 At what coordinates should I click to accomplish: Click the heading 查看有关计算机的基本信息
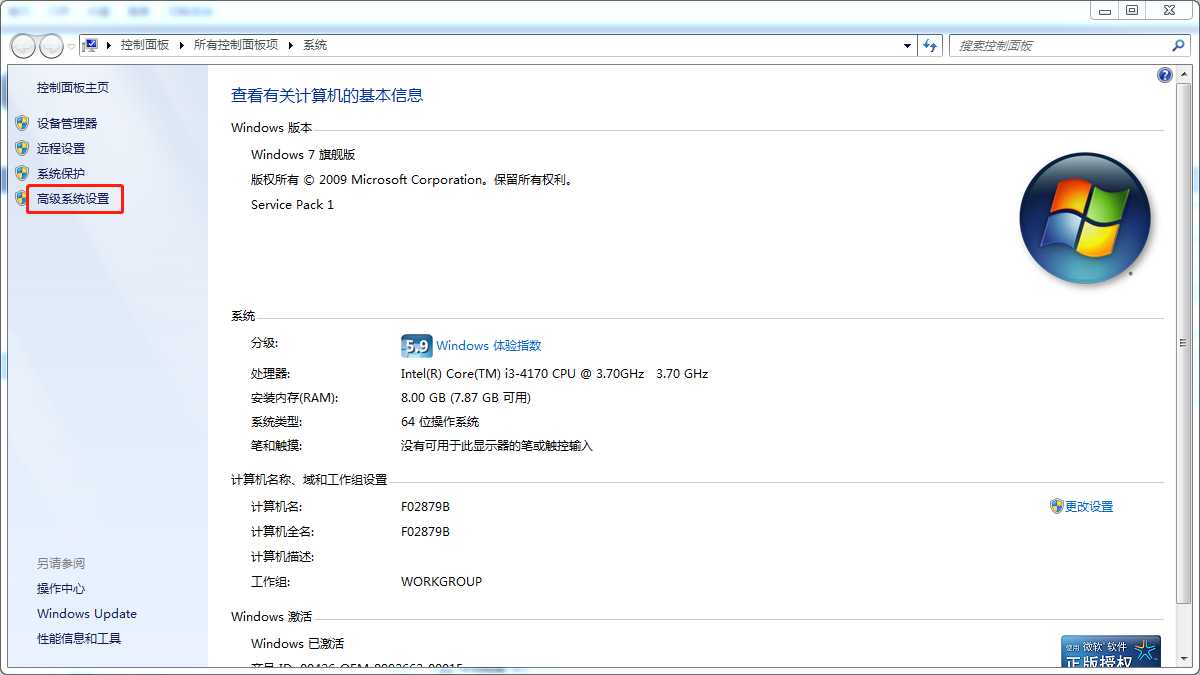[327, 96]
